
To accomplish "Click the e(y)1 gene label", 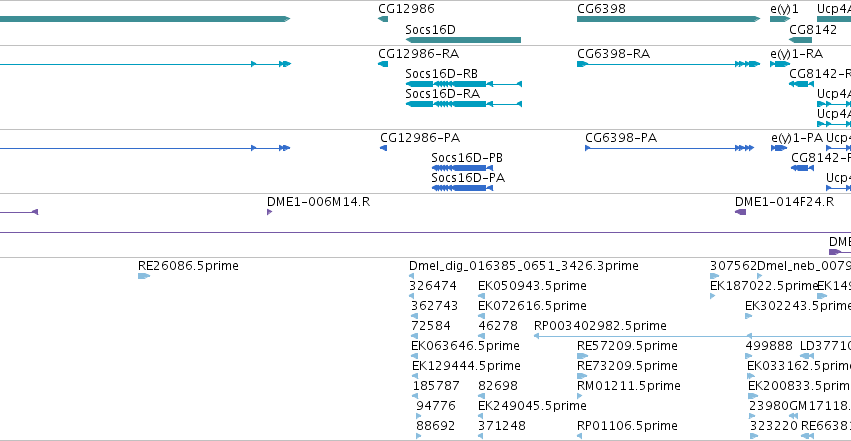I will click(784, 9).
